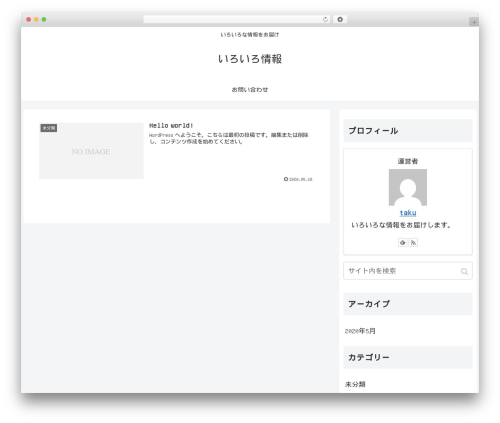Screen dimensions: 500x423
Task: Click the clock icon beside post date
Action: 286,179
